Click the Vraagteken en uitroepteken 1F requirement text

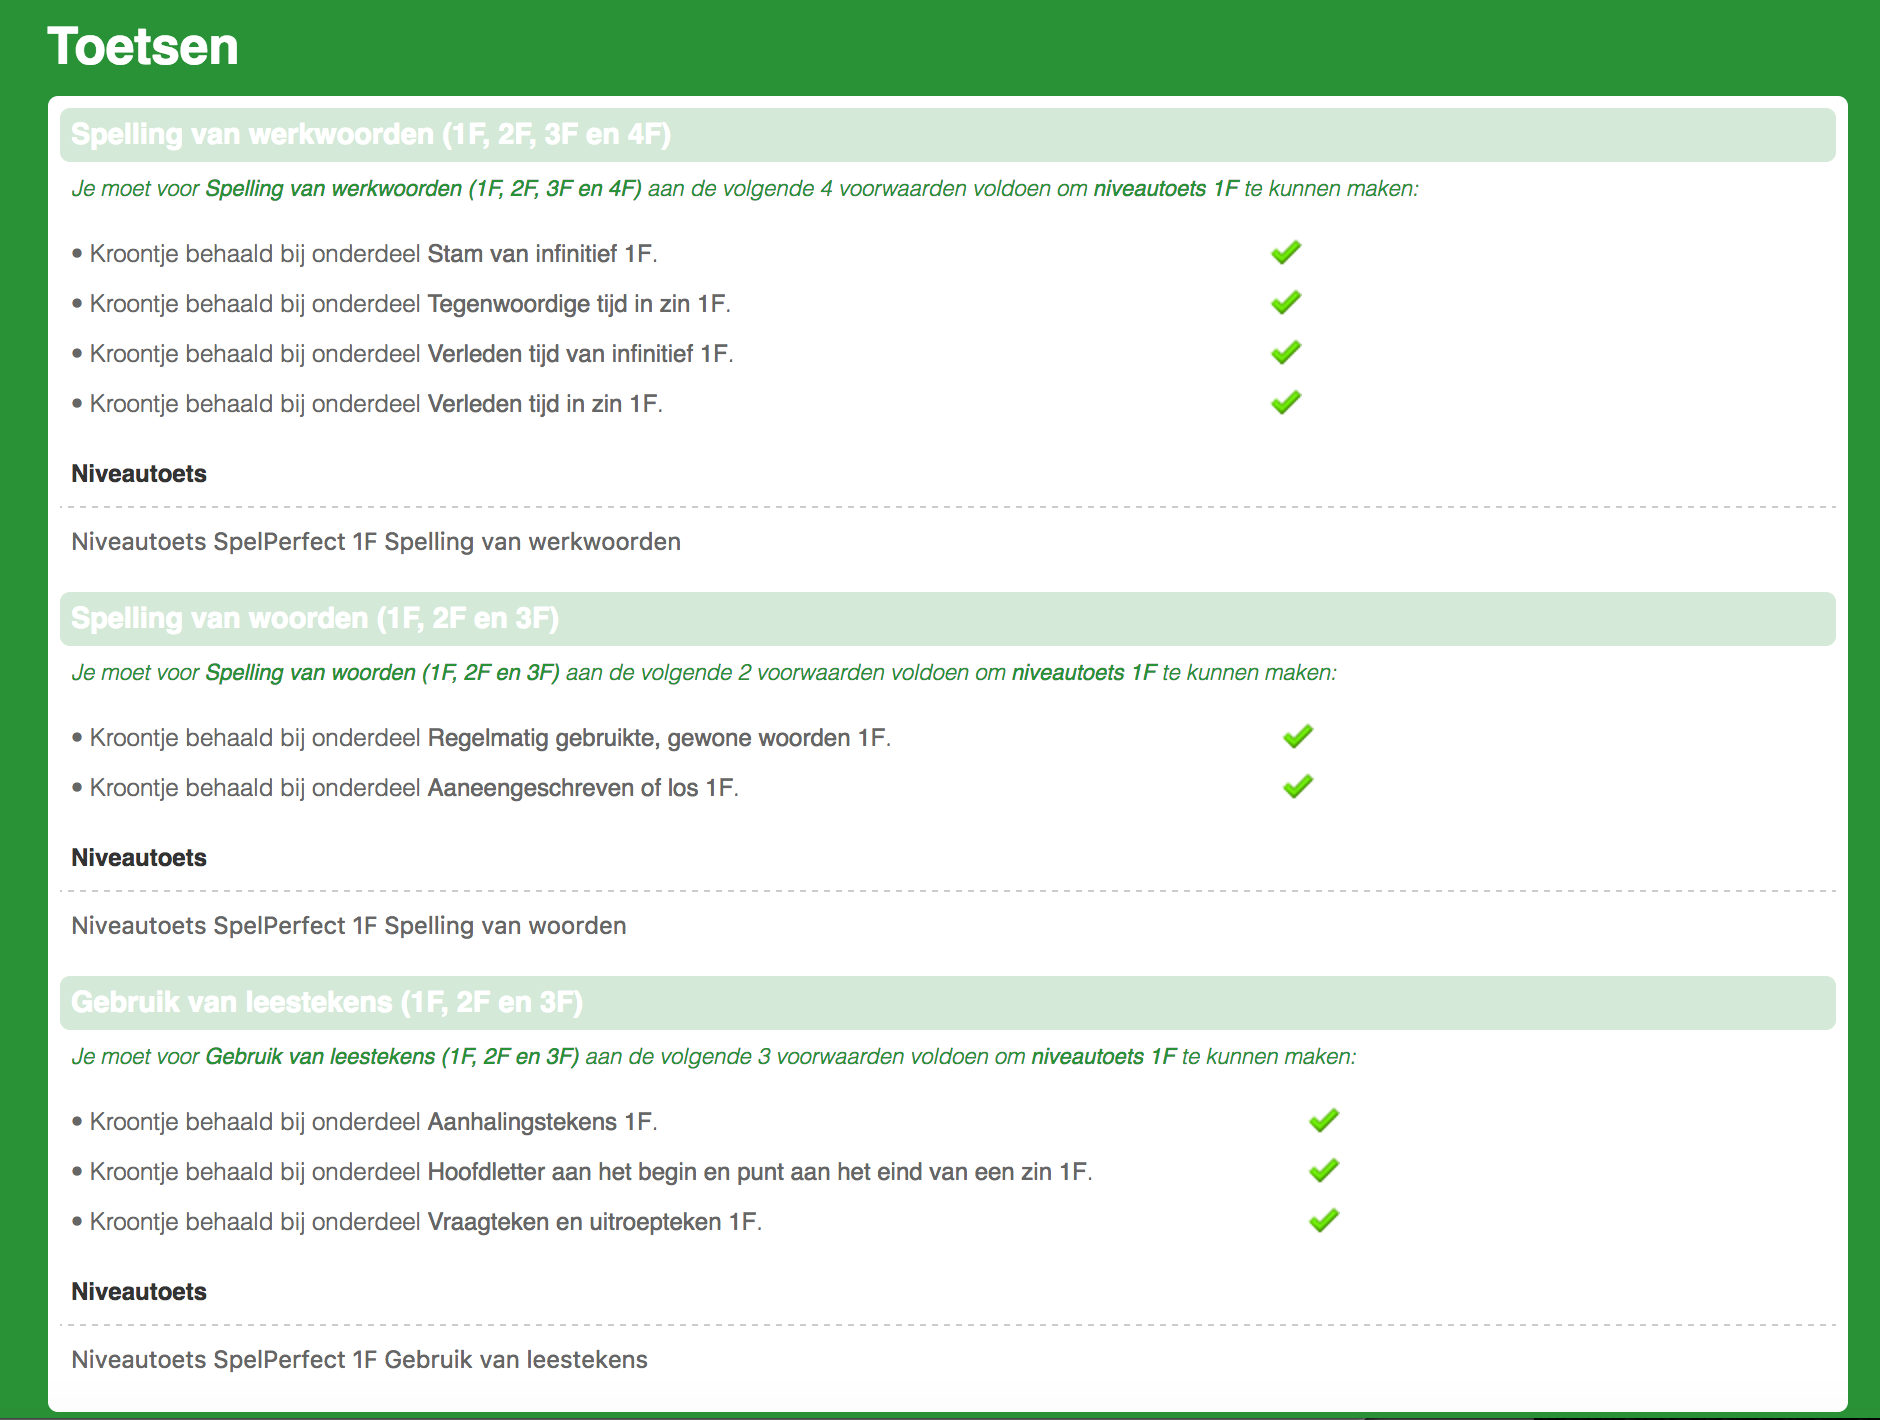pos(594,1222)
